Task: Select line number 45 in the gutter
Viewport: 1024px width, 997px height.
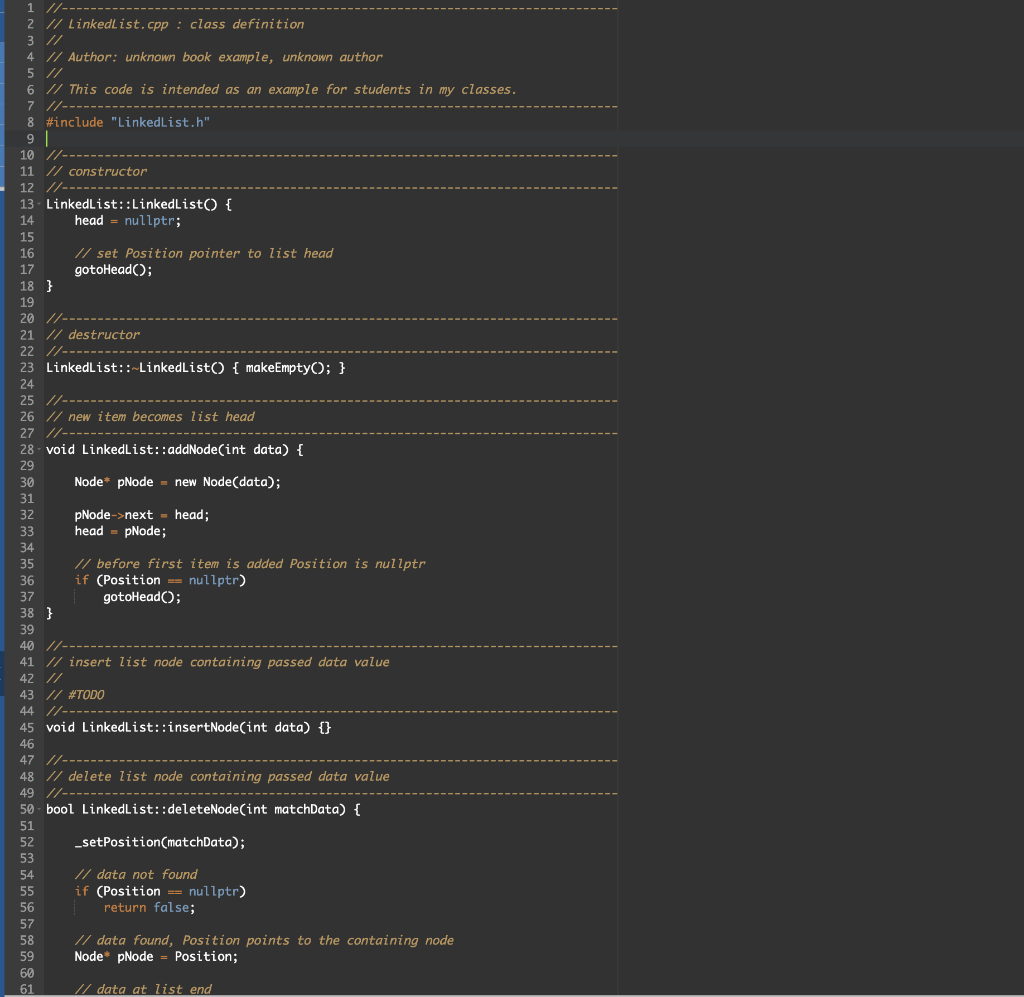Action: point(25,727)
